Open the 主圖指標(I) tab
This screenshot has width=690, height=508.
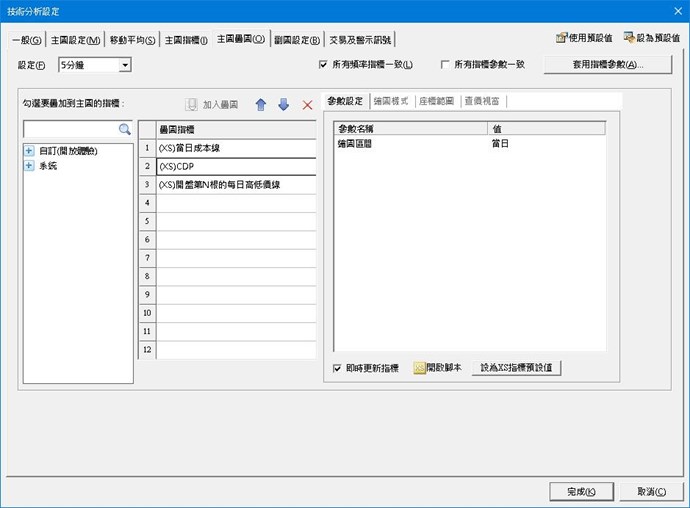pyautogui.click(x=186, y=40)
